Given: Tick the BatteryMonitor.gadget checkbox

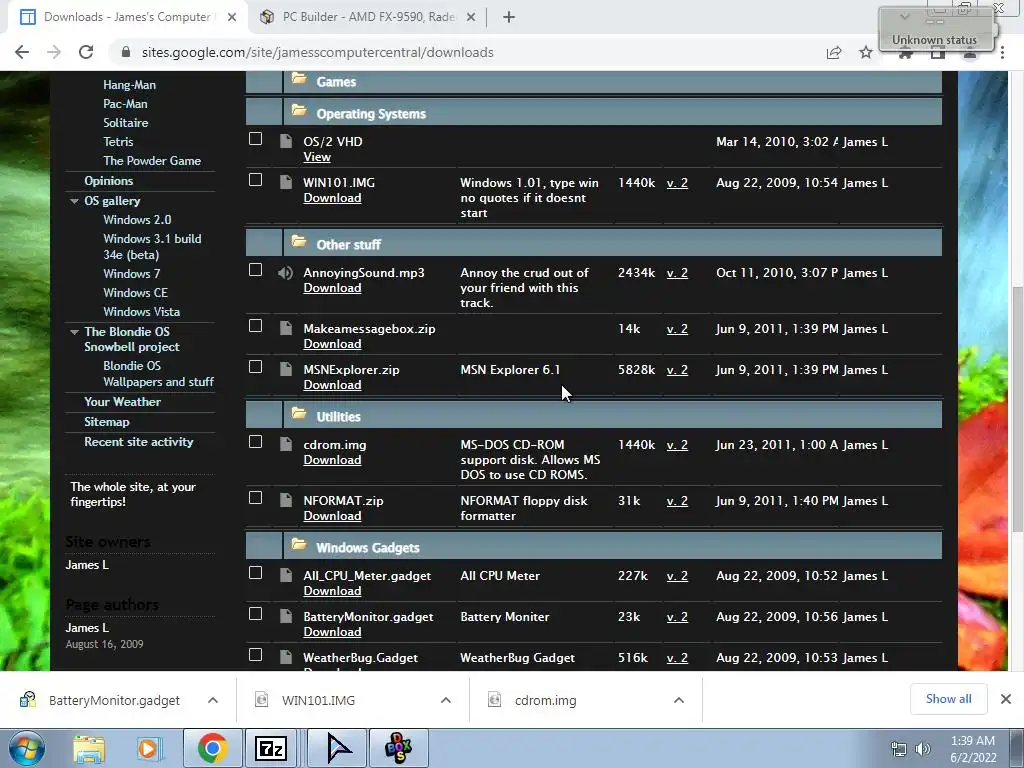Looking at the screenshot, I should point(255,614).
